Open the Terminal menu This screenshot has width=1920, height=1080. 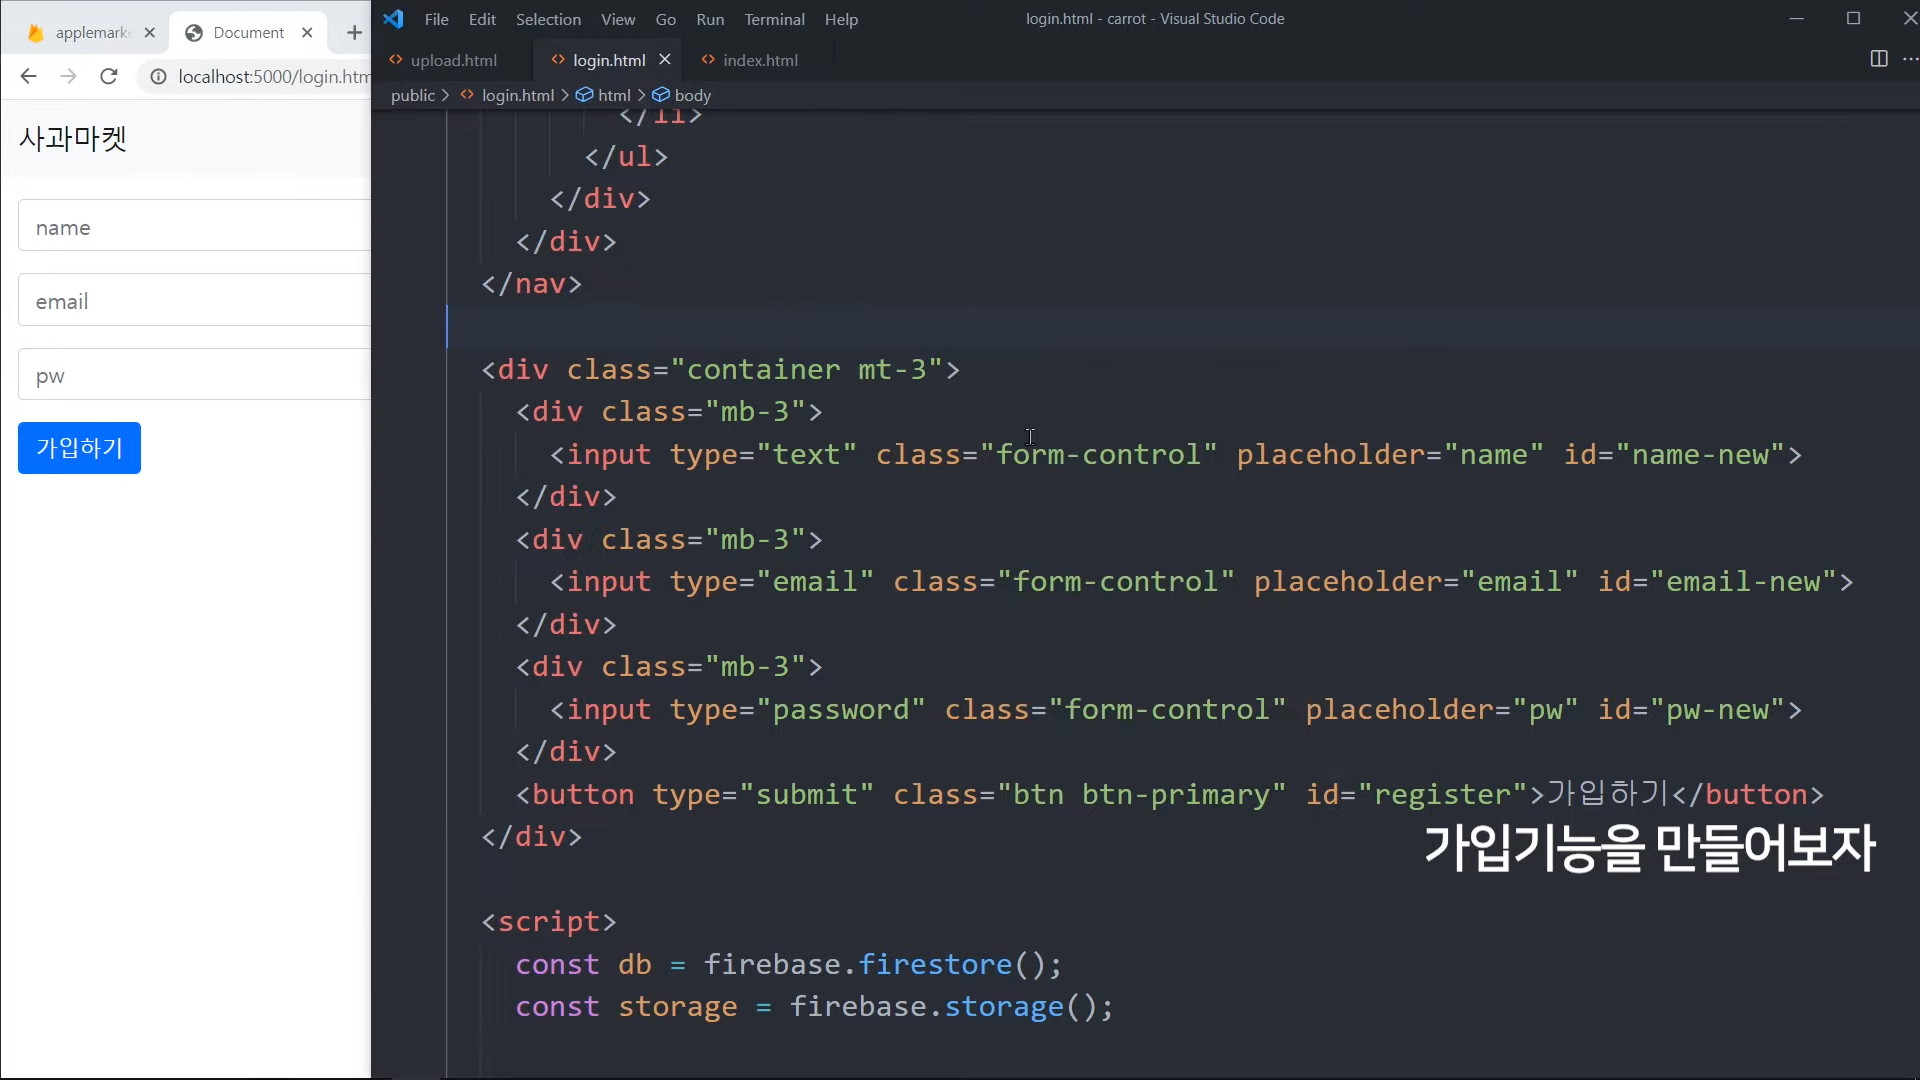(774, 19)
